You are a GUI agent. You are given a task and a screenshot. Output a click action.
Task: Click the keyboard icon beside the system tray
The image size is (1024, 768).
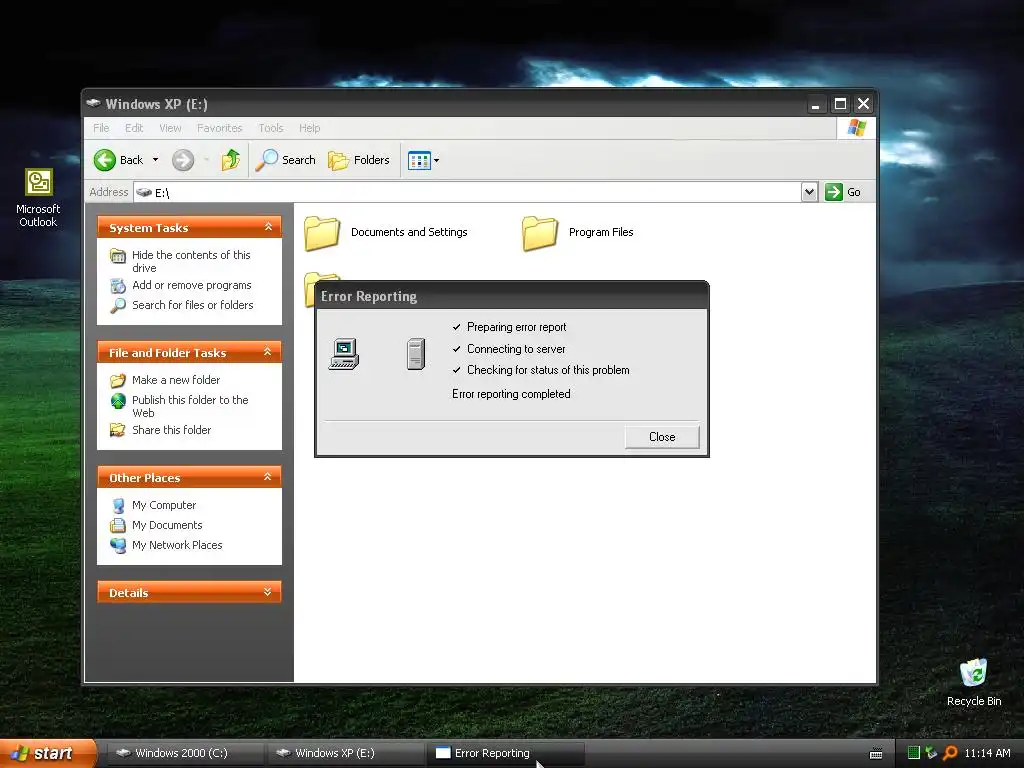click(x=876, y=754)
